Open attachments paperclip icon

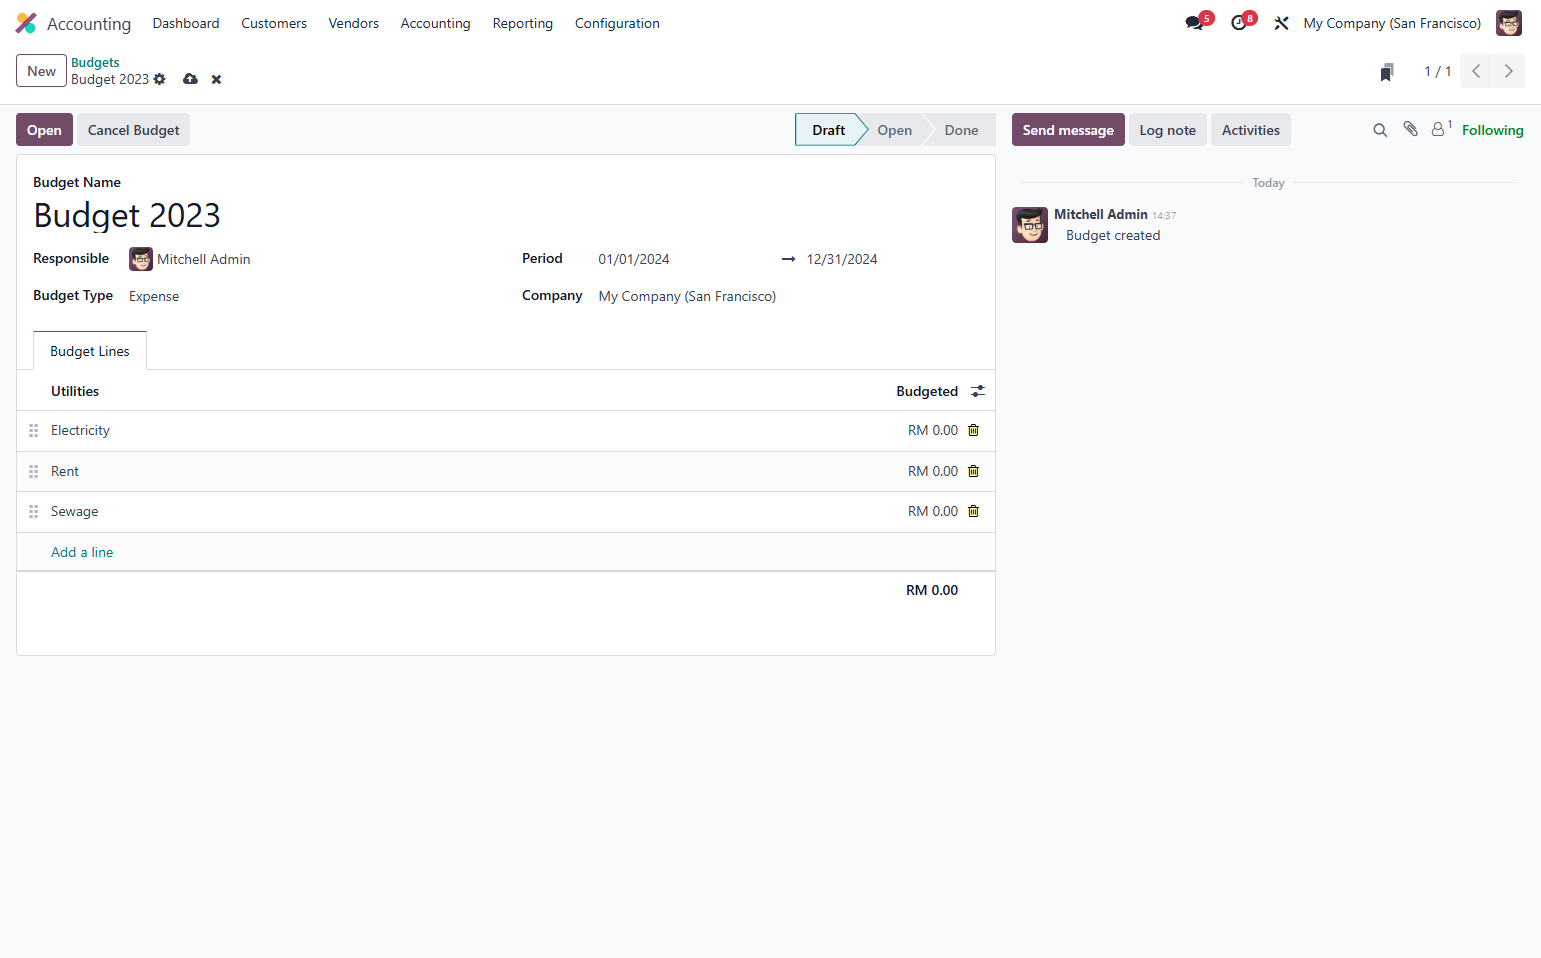pos(1410,129)
